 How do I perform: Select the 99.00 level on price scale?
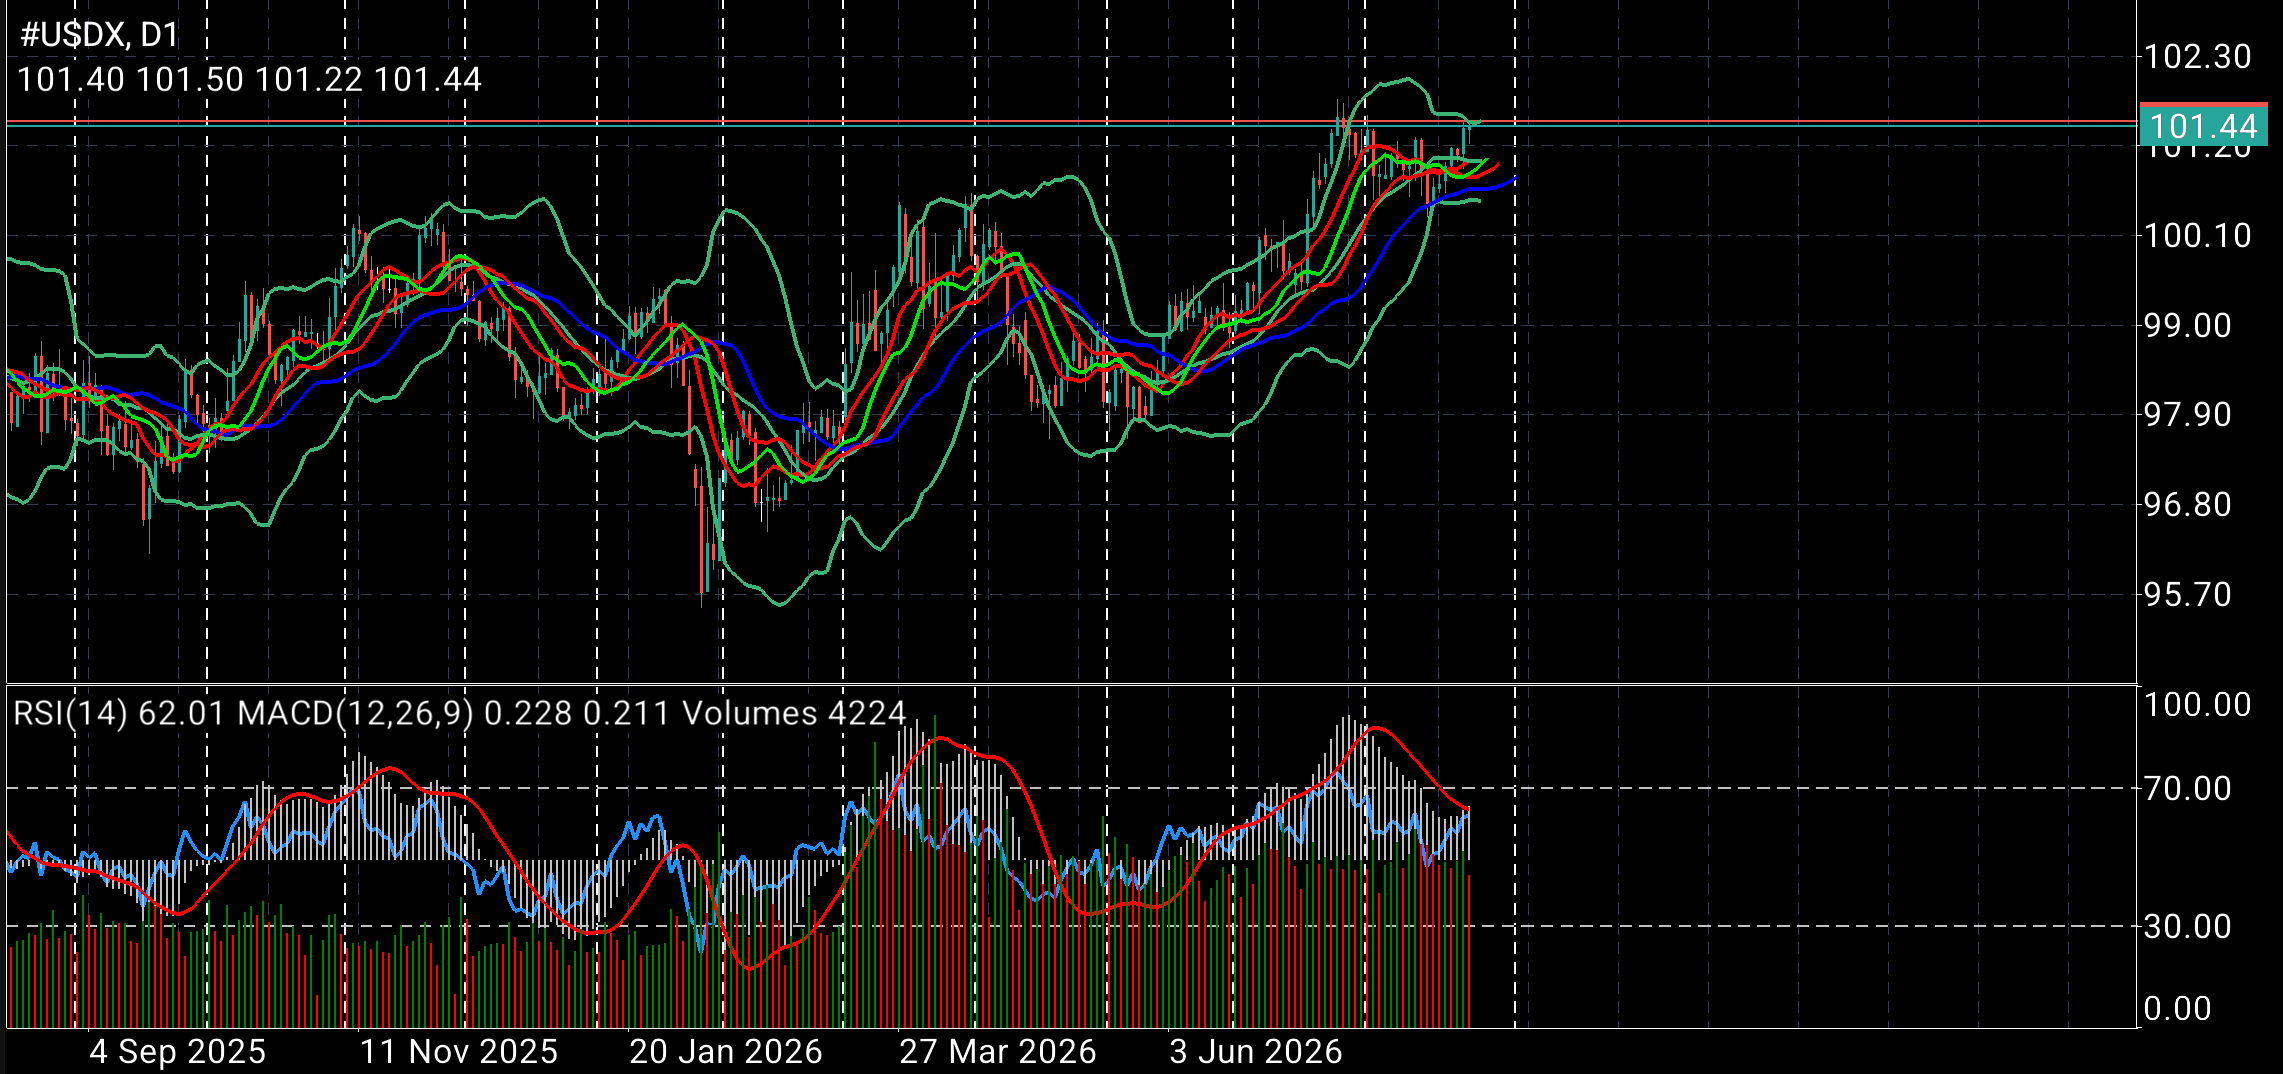pos(2187,325)
